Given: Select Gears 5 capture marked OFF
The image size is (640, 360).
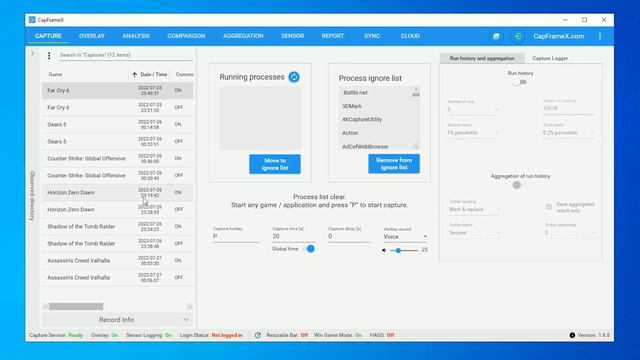Looking at the screenshot, I should [118, 142].
